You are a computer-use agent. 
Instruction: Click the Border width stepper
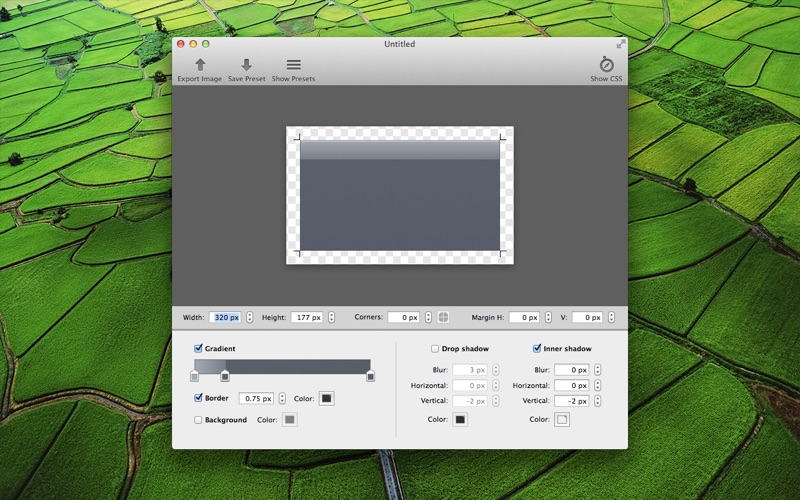click(282, 398)
